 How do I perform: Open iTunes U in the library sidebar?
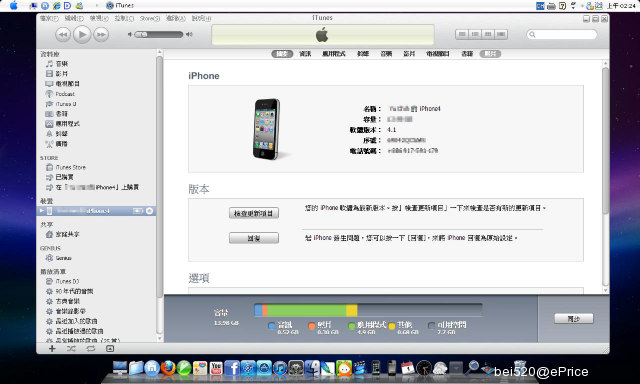click(61, 104)
